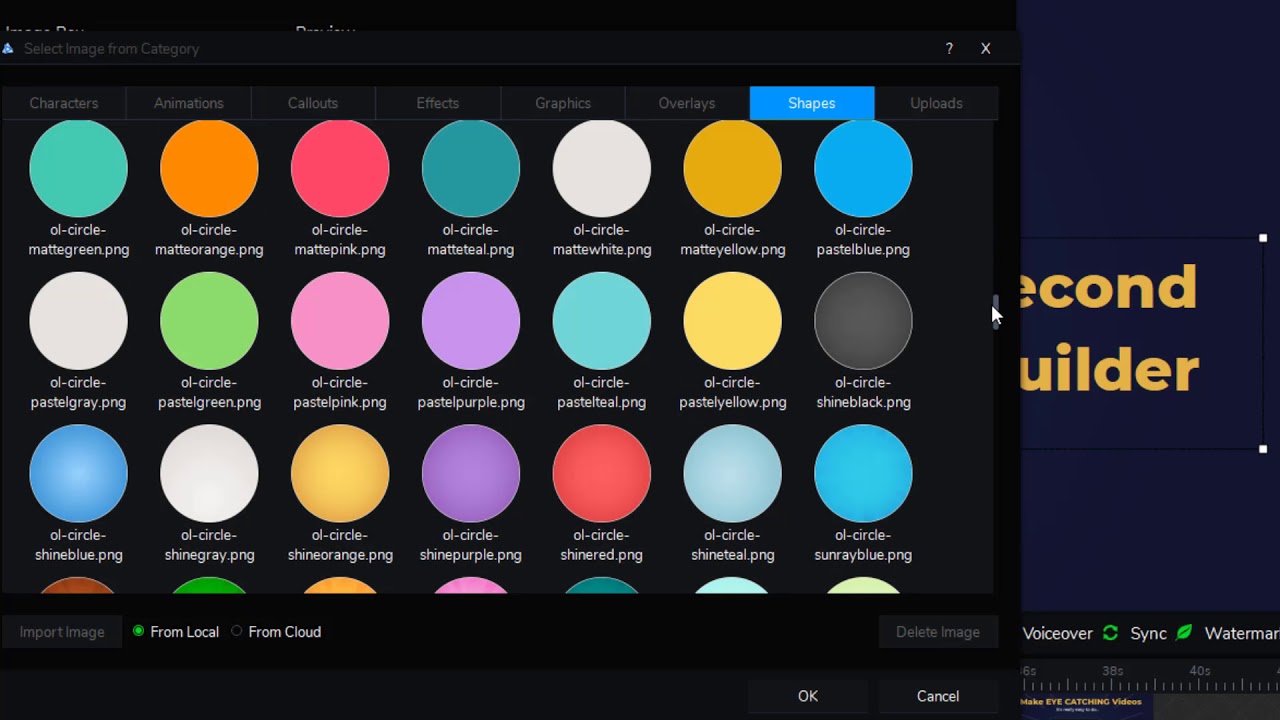
Task: Select the From Local radio option
Action: click(x=176, y=632)
